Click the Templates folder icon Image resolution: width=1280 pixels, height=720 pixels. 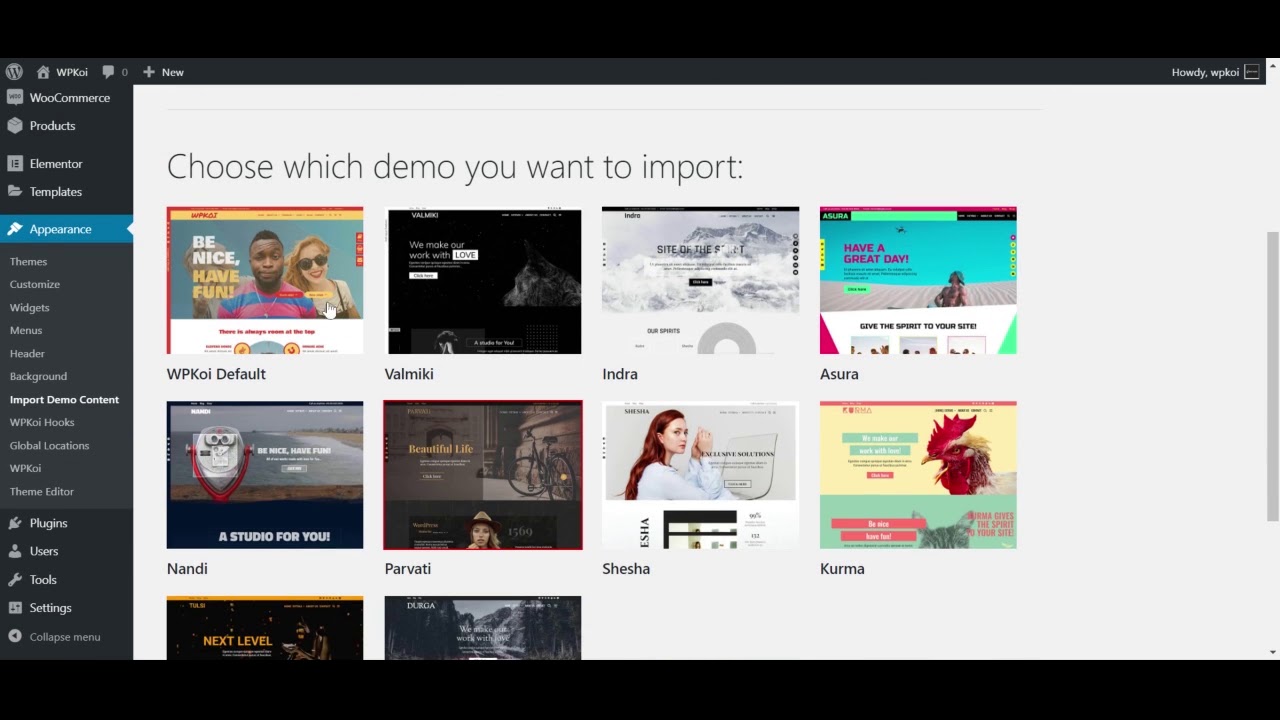coord(15,192)
